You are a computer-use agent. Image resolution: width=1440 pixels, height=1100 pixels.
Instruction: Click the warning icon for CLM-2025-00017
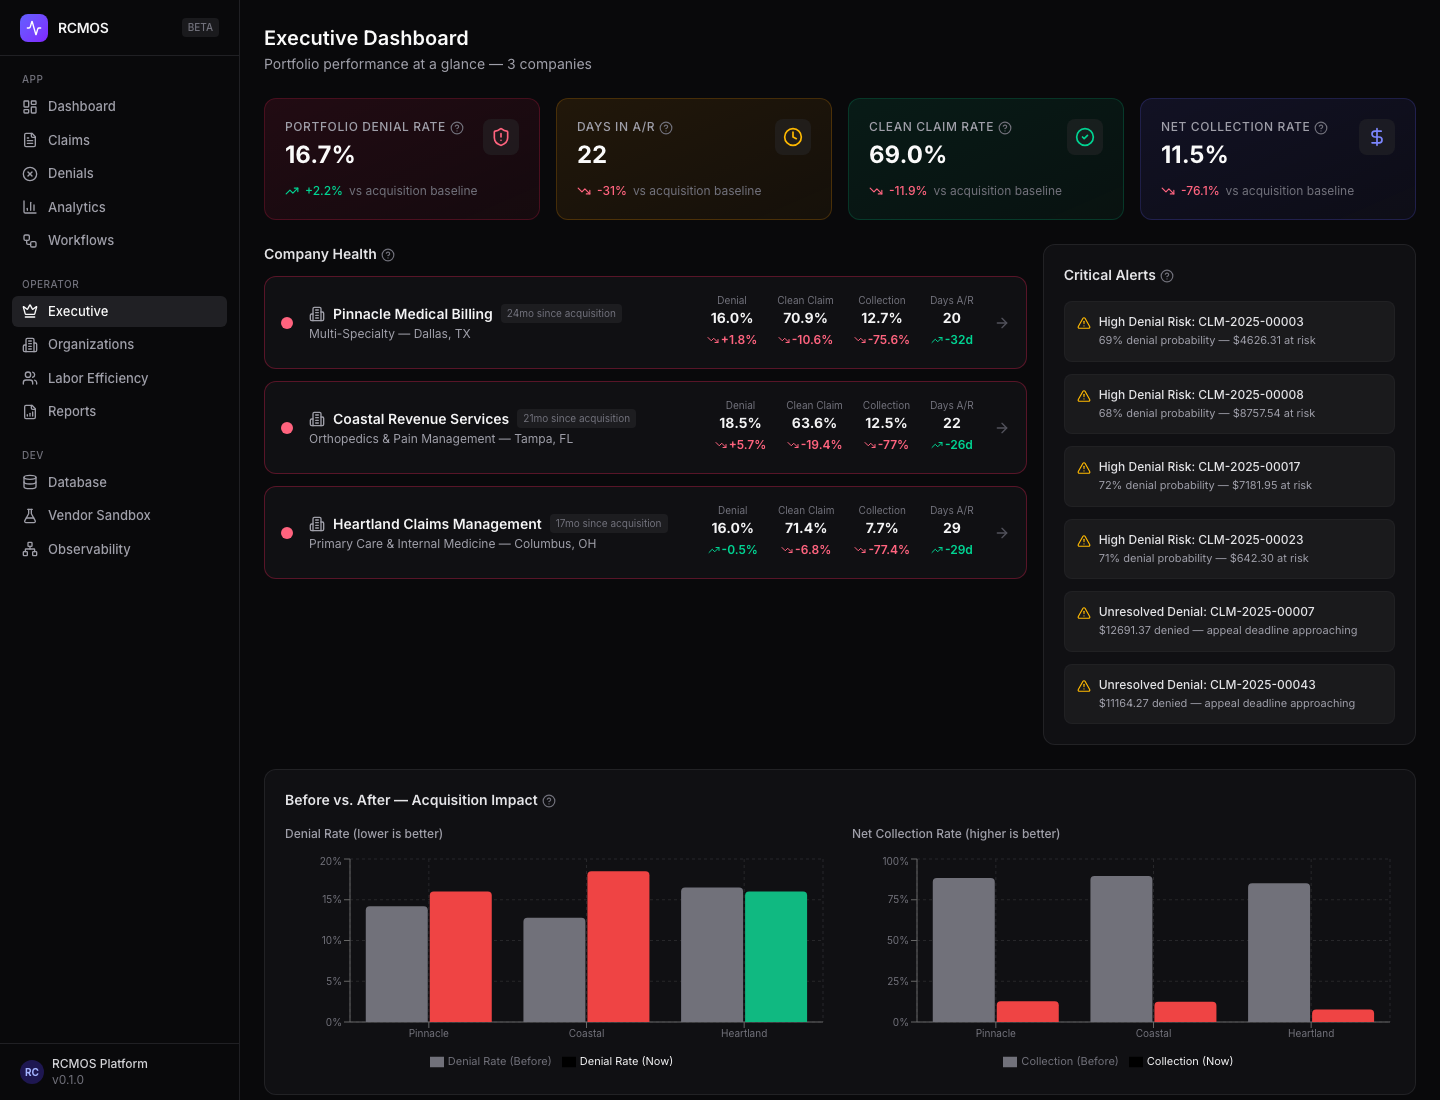click(1084, 468)
